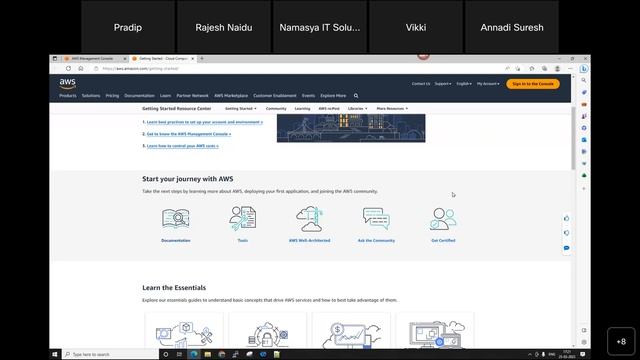Open the blue chat feedback icon

[567, 248]
